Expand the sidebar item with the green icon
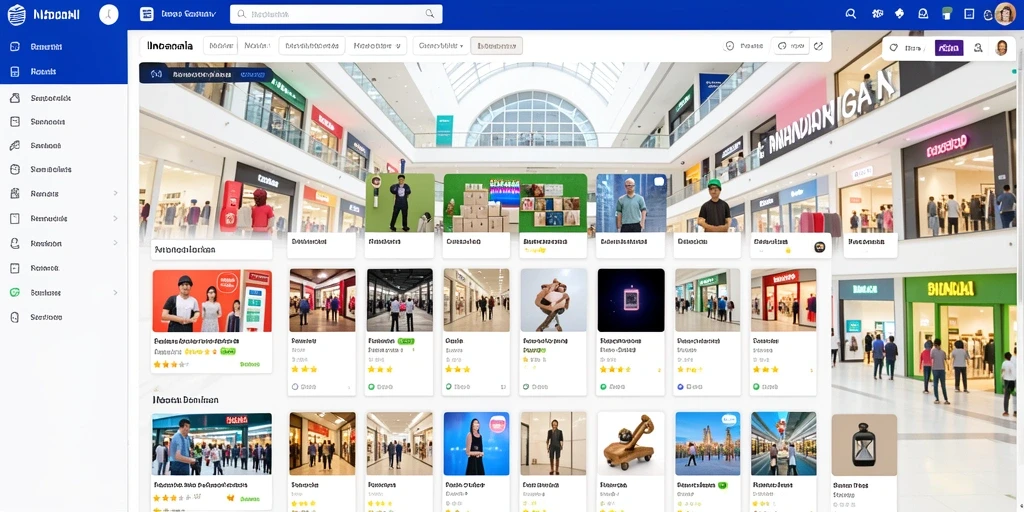 pyautogui.click(x=63, y=293)
